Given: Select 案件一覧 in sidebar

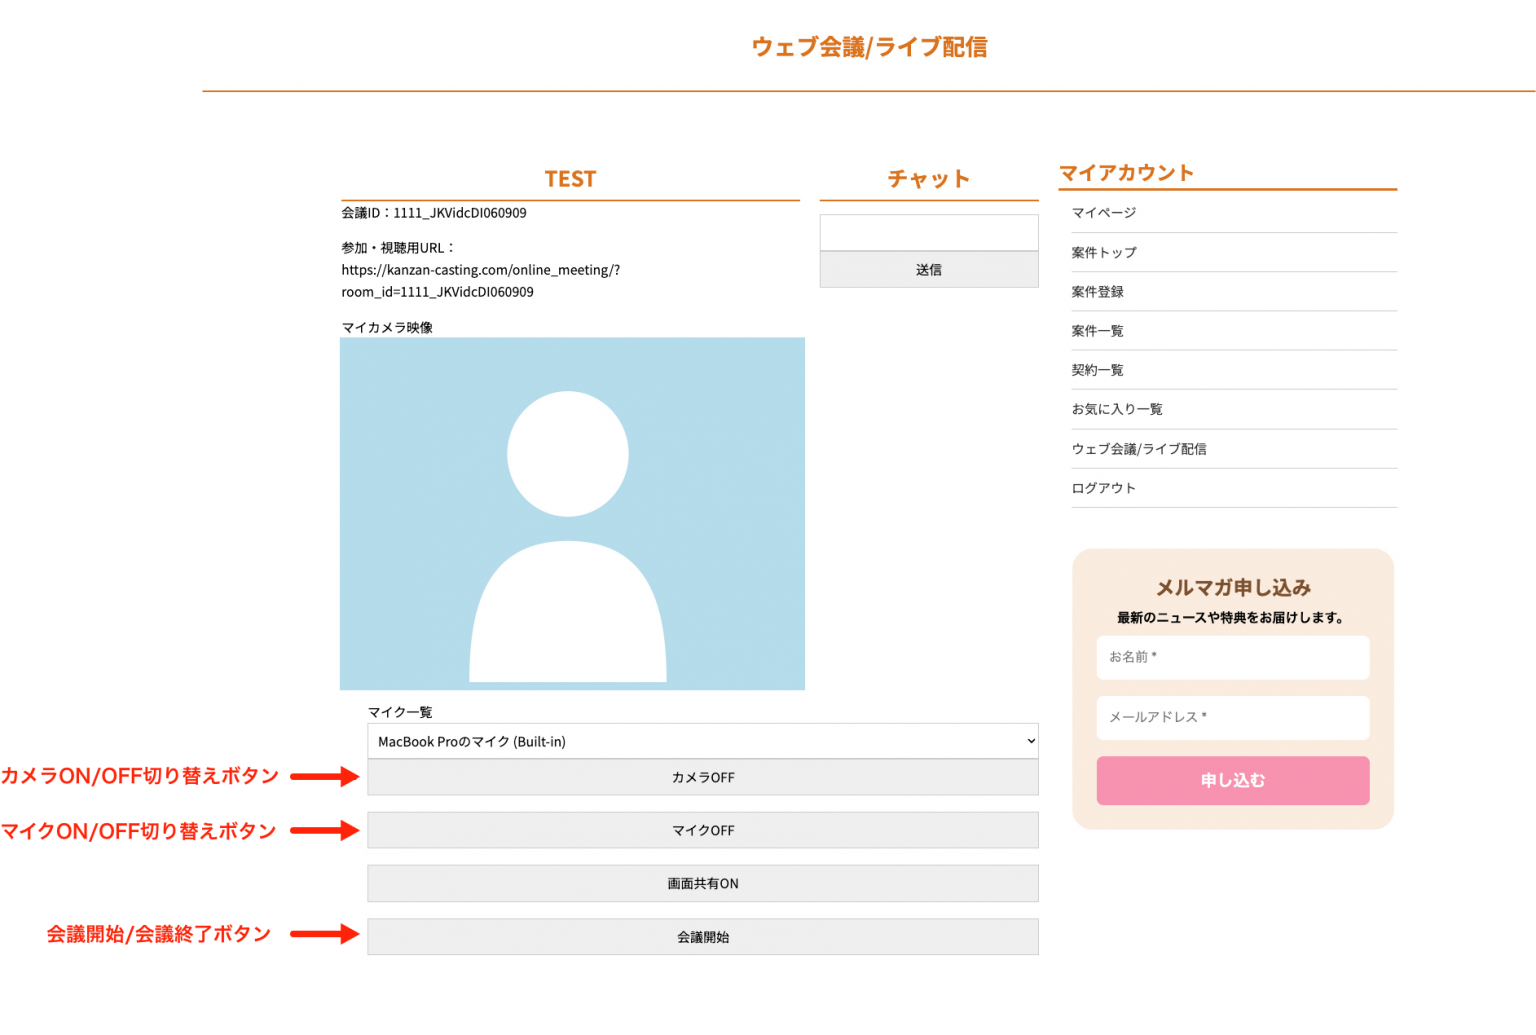Looking at the screenshot, I should [x=1098, y=331].
